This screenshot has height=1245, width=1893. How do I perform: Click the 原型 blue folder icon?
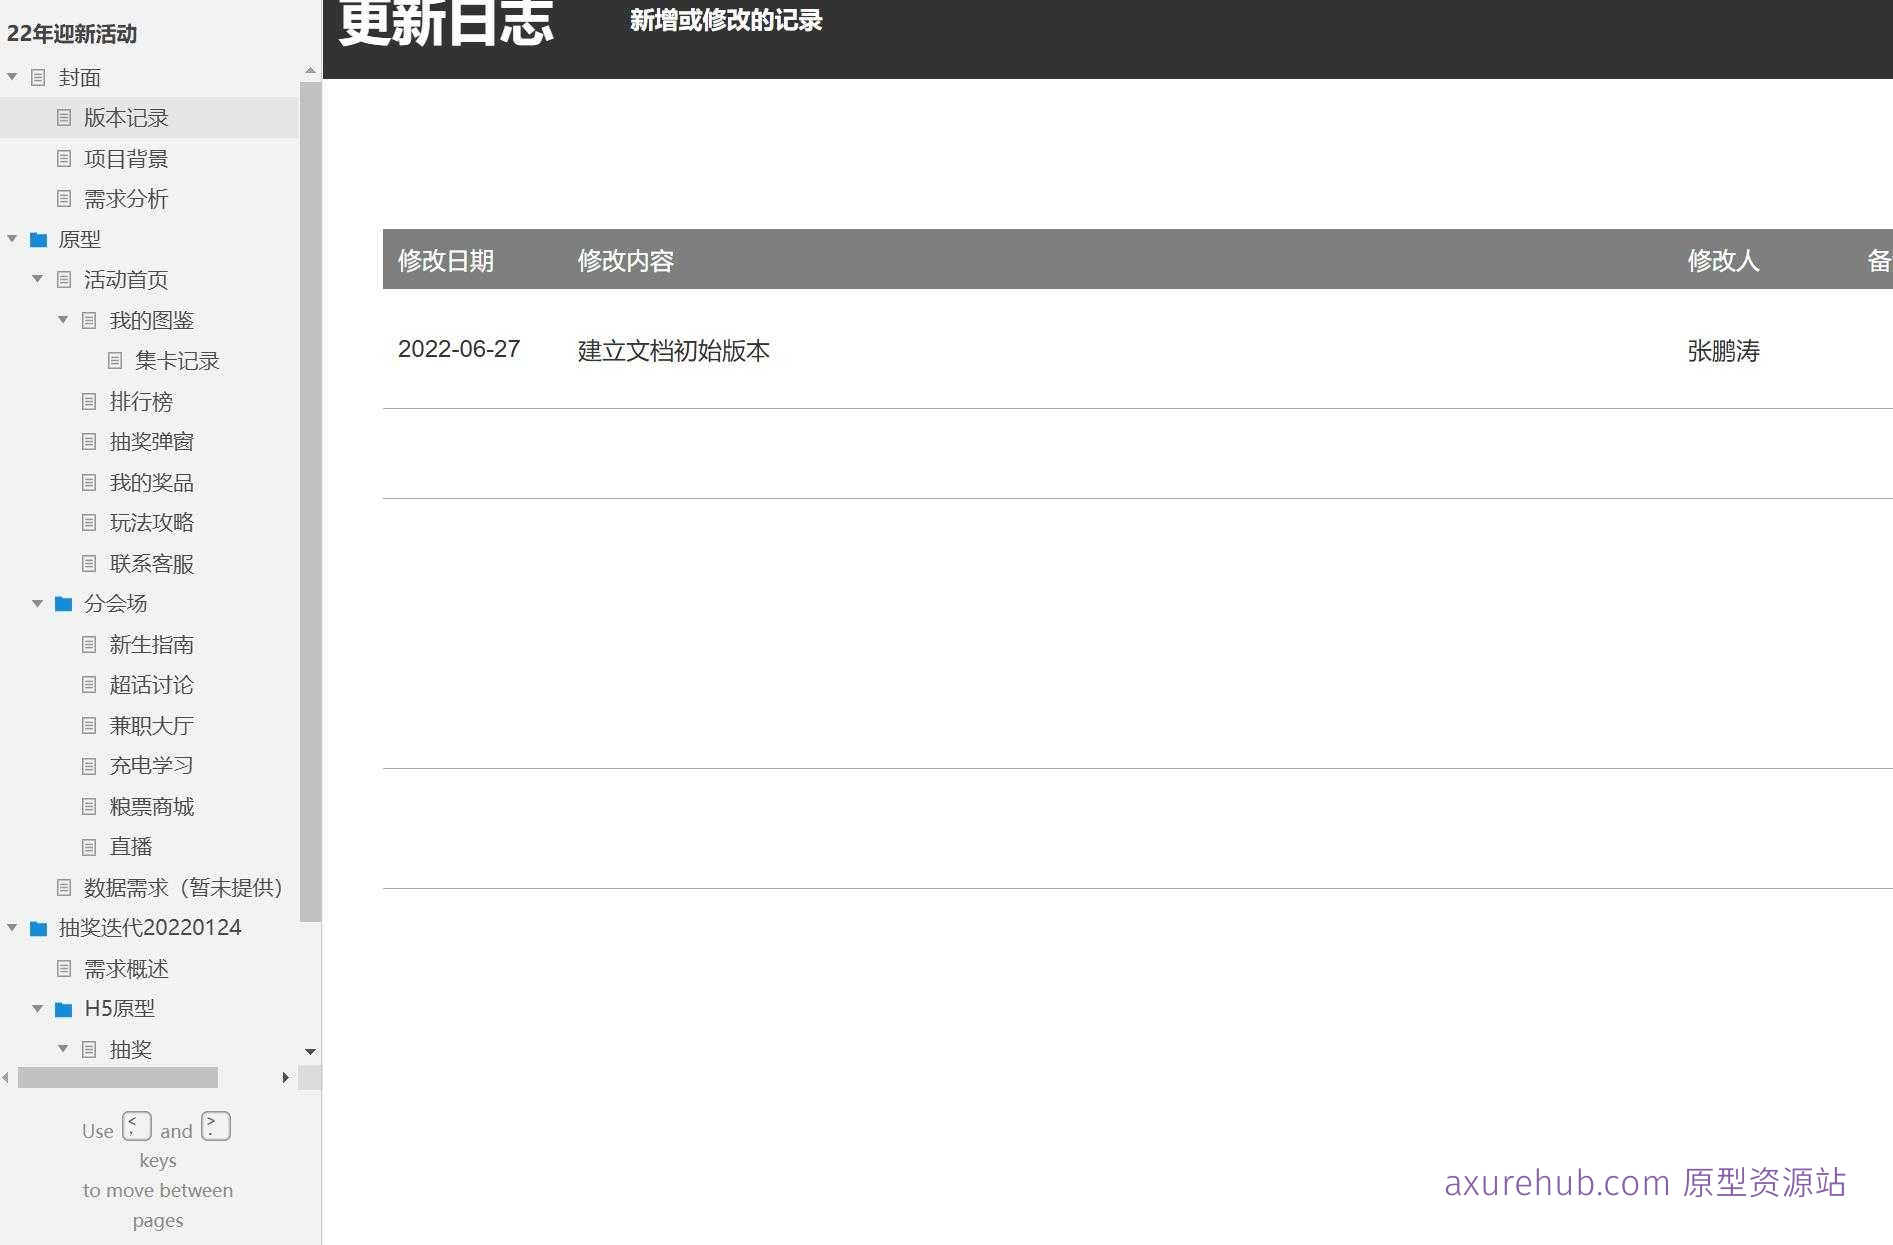click(39, 239)
